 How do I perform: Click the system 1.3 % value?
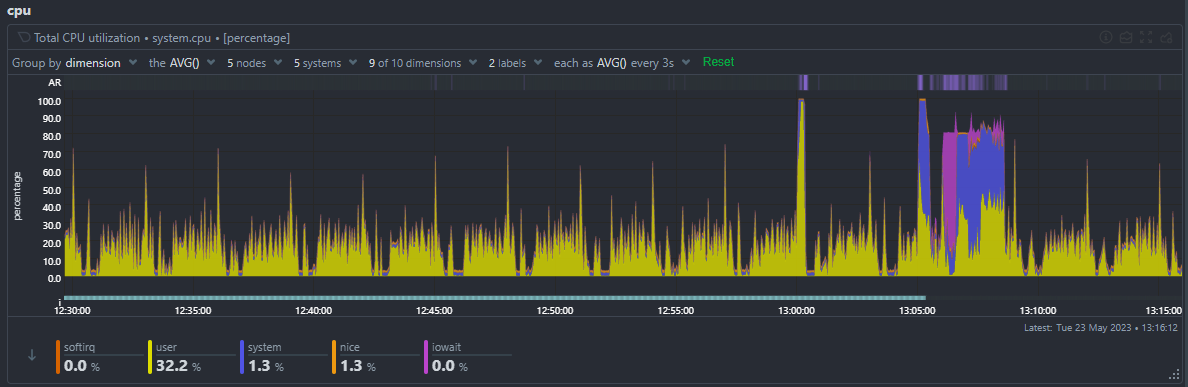click(x=265, y=366)
